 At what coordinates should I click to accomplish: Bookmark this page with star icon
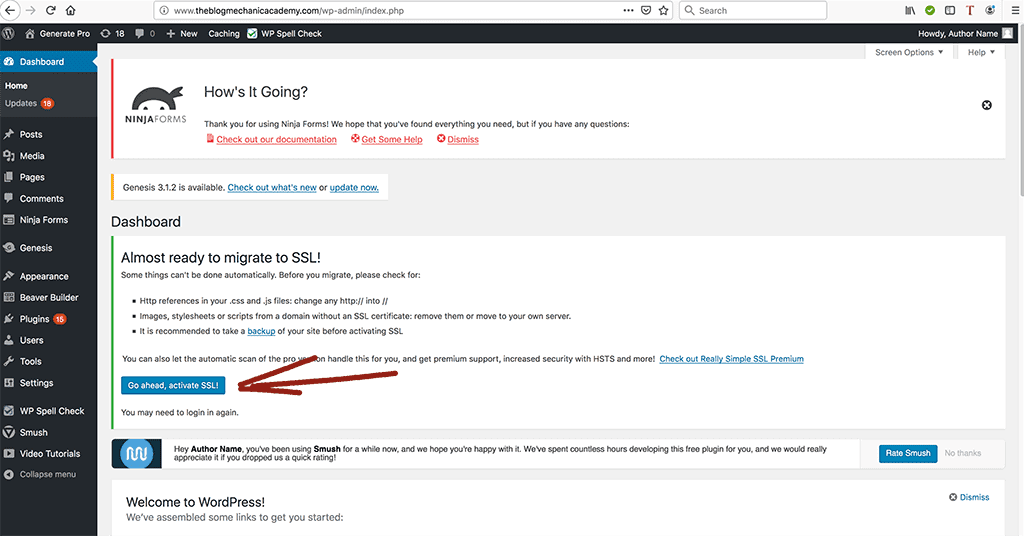[x=664, y=10]
